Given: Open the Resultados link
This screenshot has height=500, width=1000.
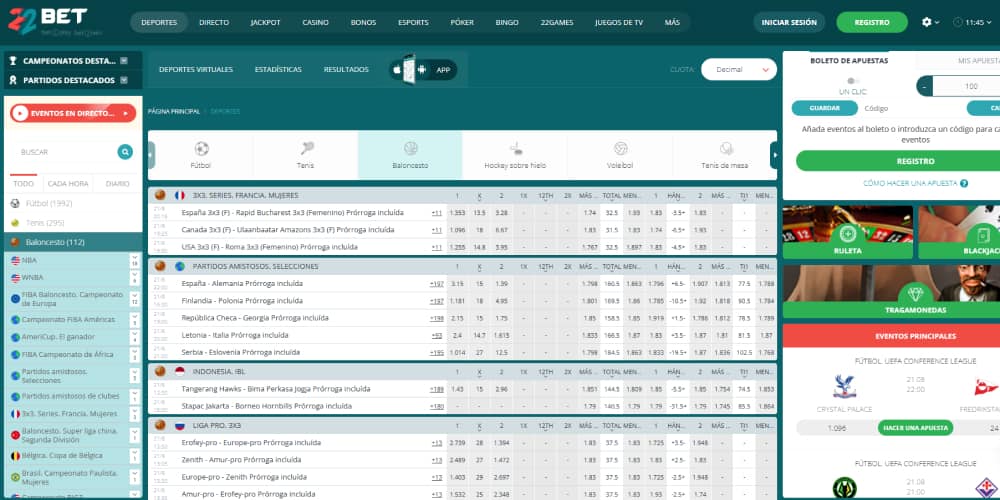Looking at the screenshot, I should (346, 70).
